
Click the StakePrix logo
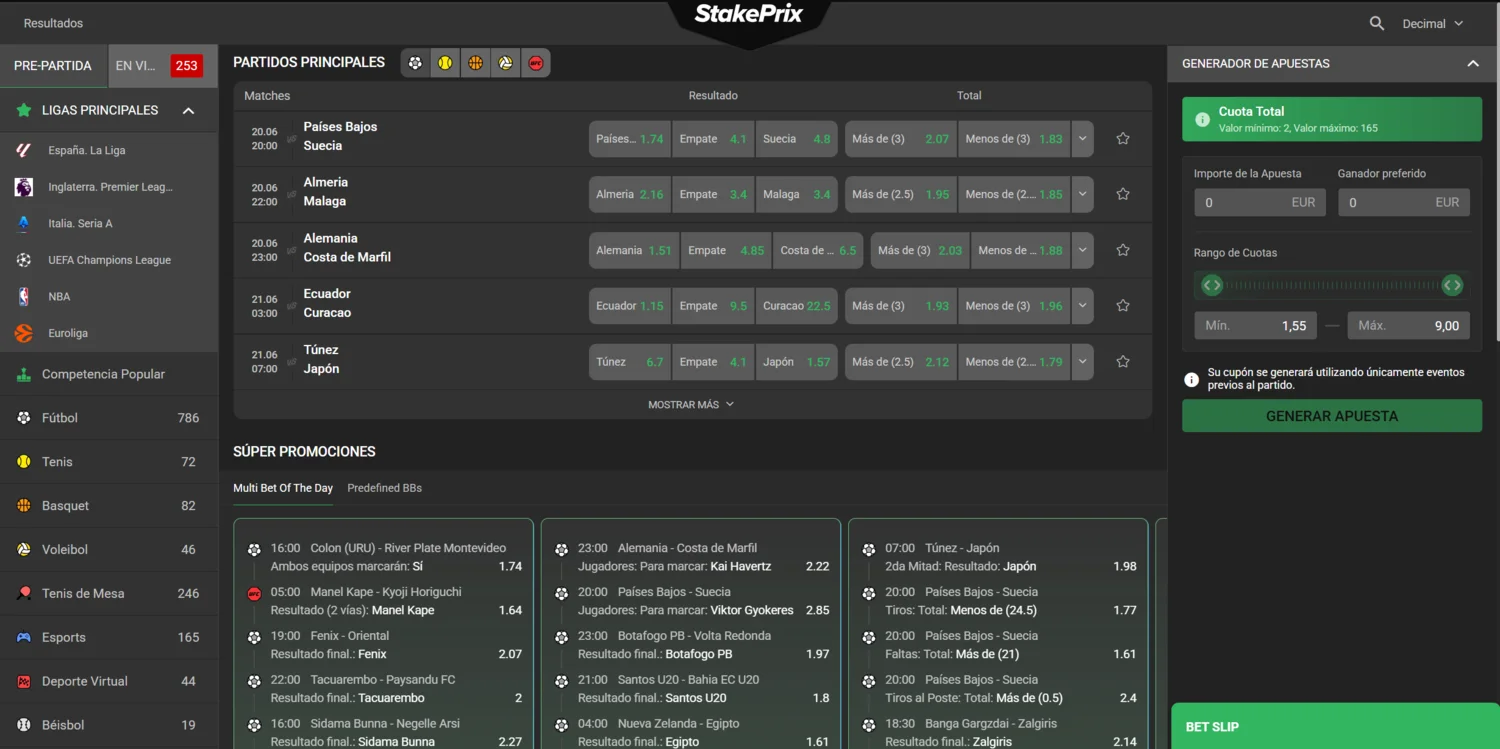(748, 14)
